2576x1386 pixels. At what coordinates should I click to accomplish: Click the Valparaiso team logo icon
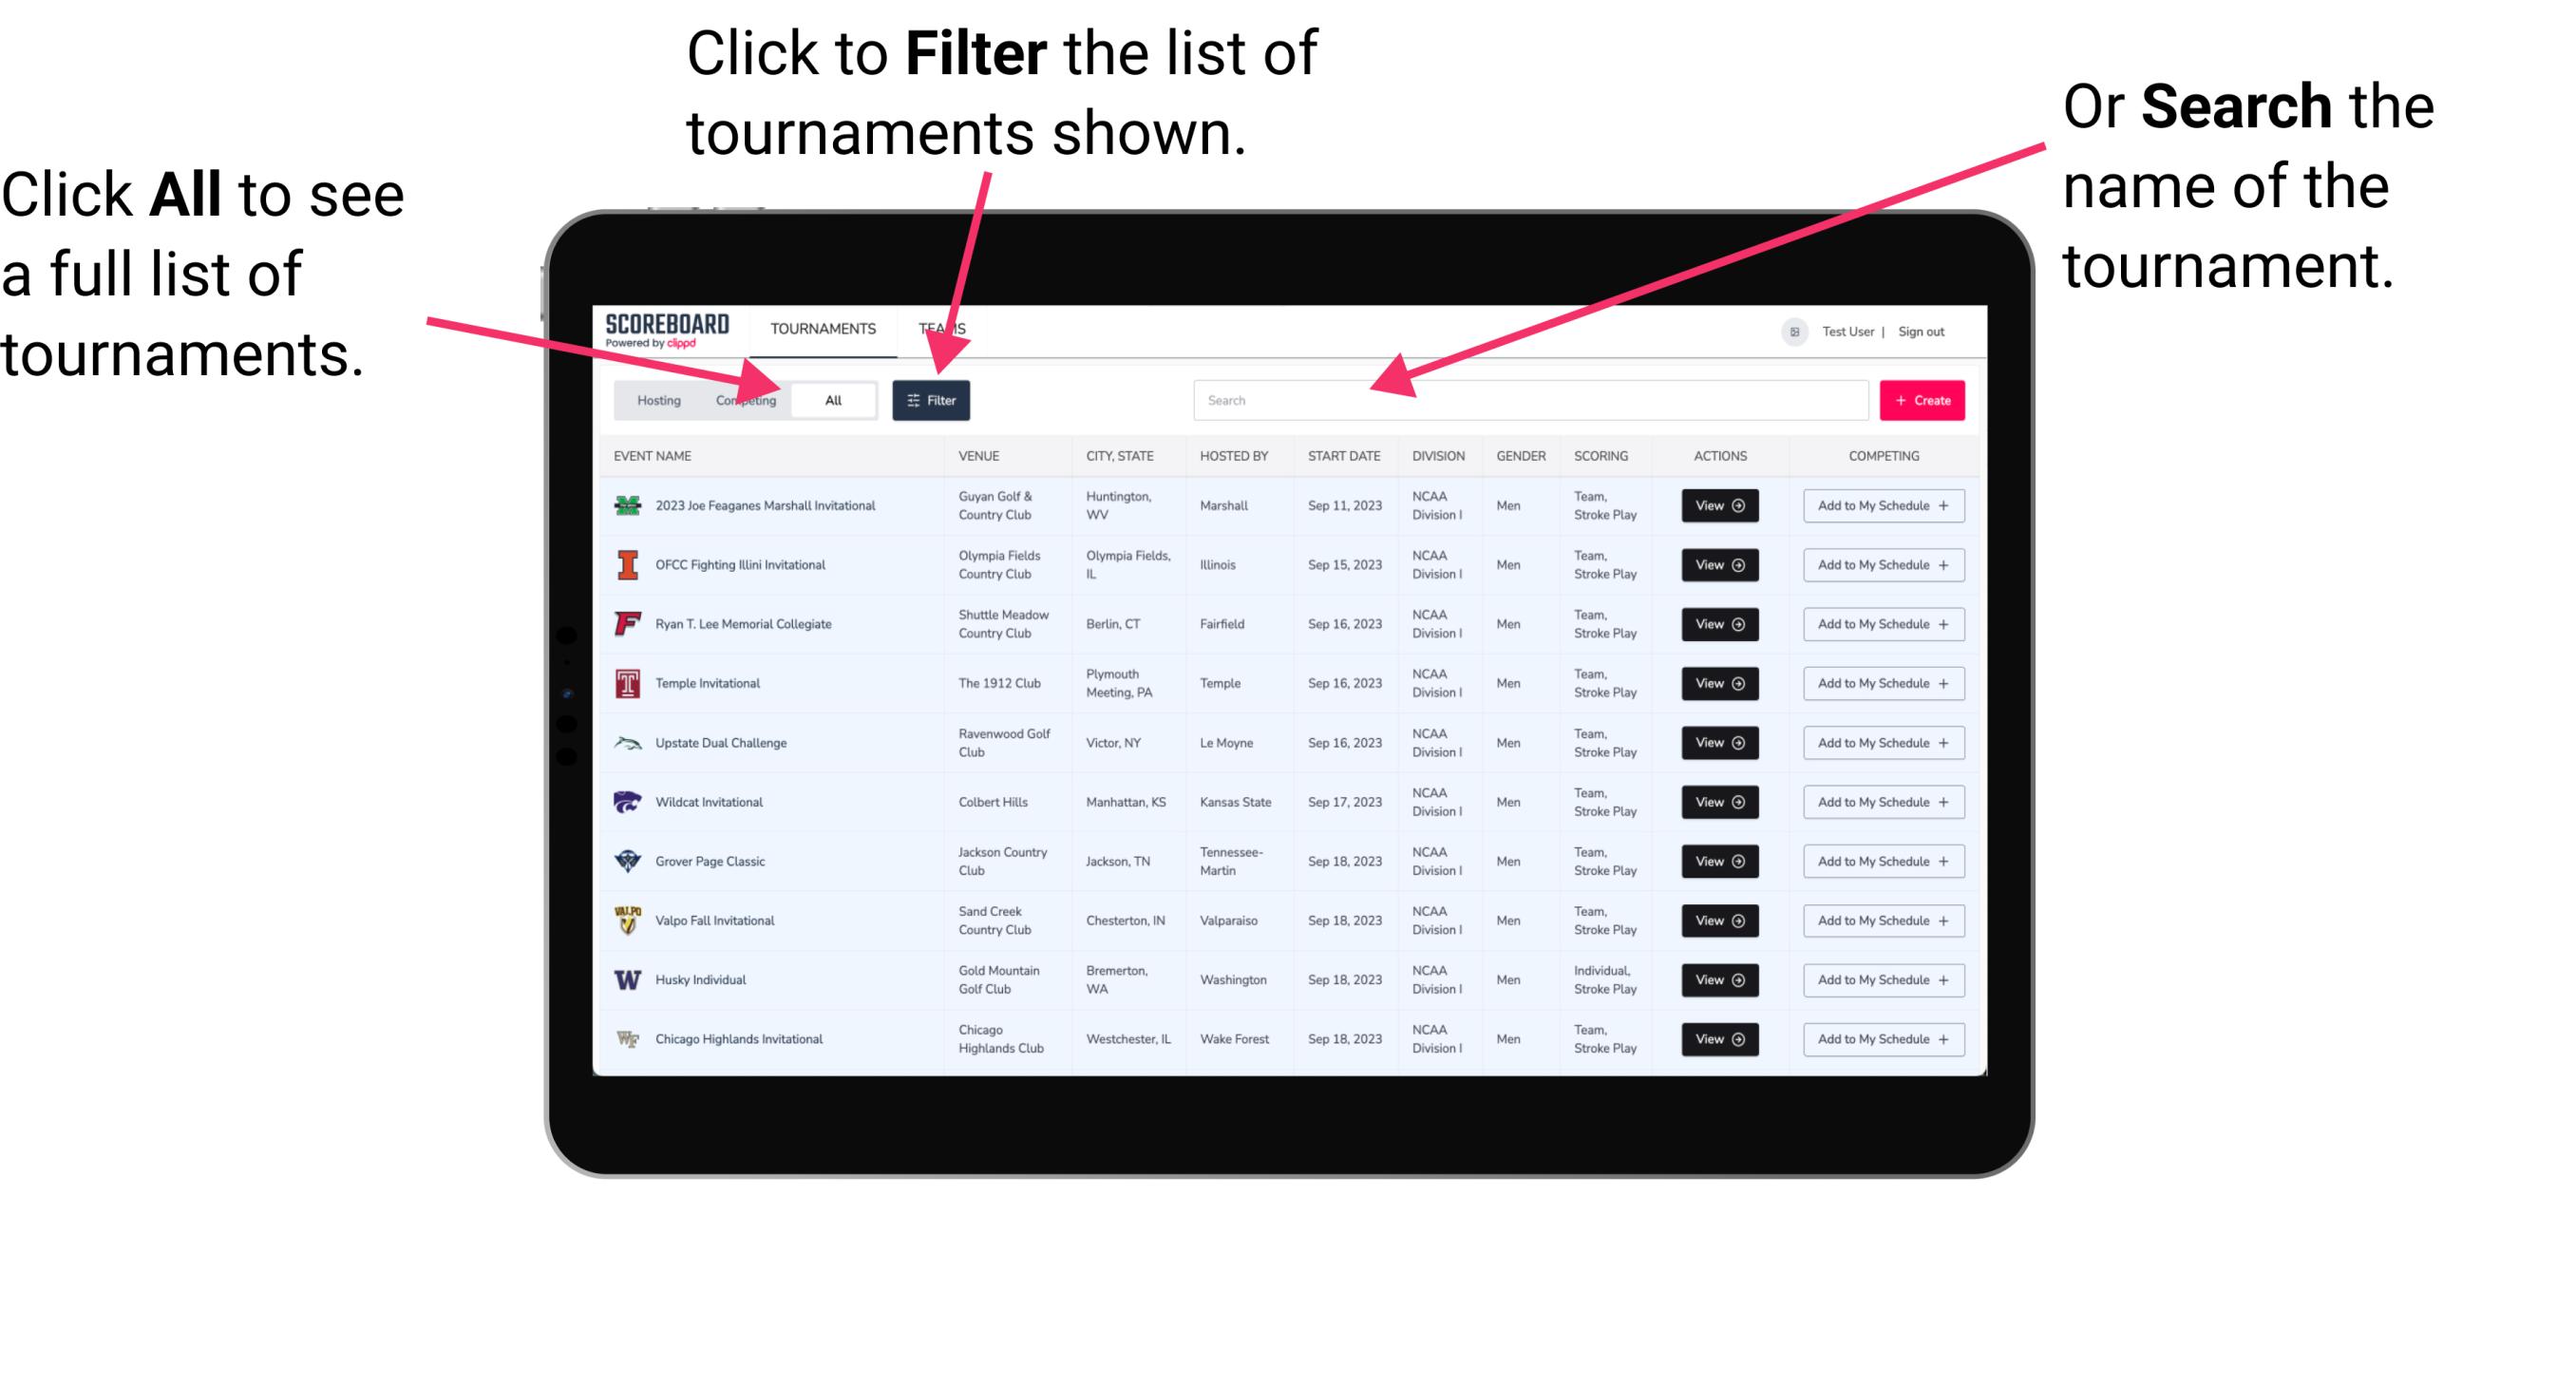[x=624, y=920]
